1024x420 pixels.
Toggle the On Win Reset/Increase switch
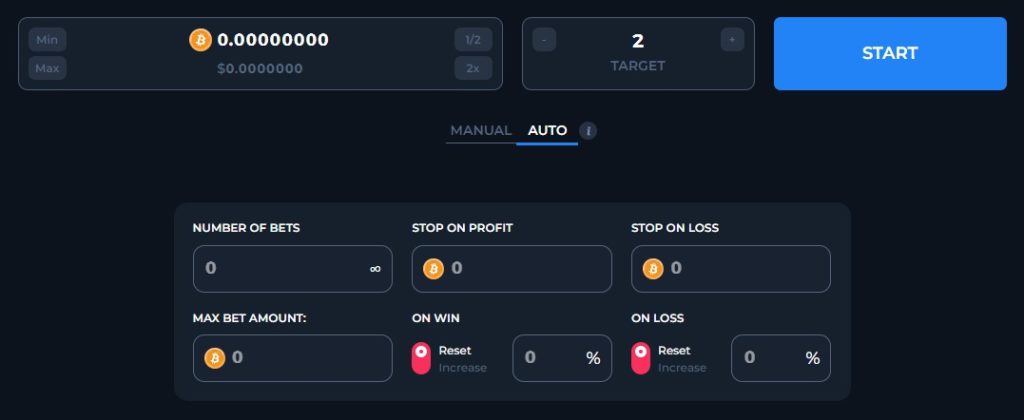421,358
